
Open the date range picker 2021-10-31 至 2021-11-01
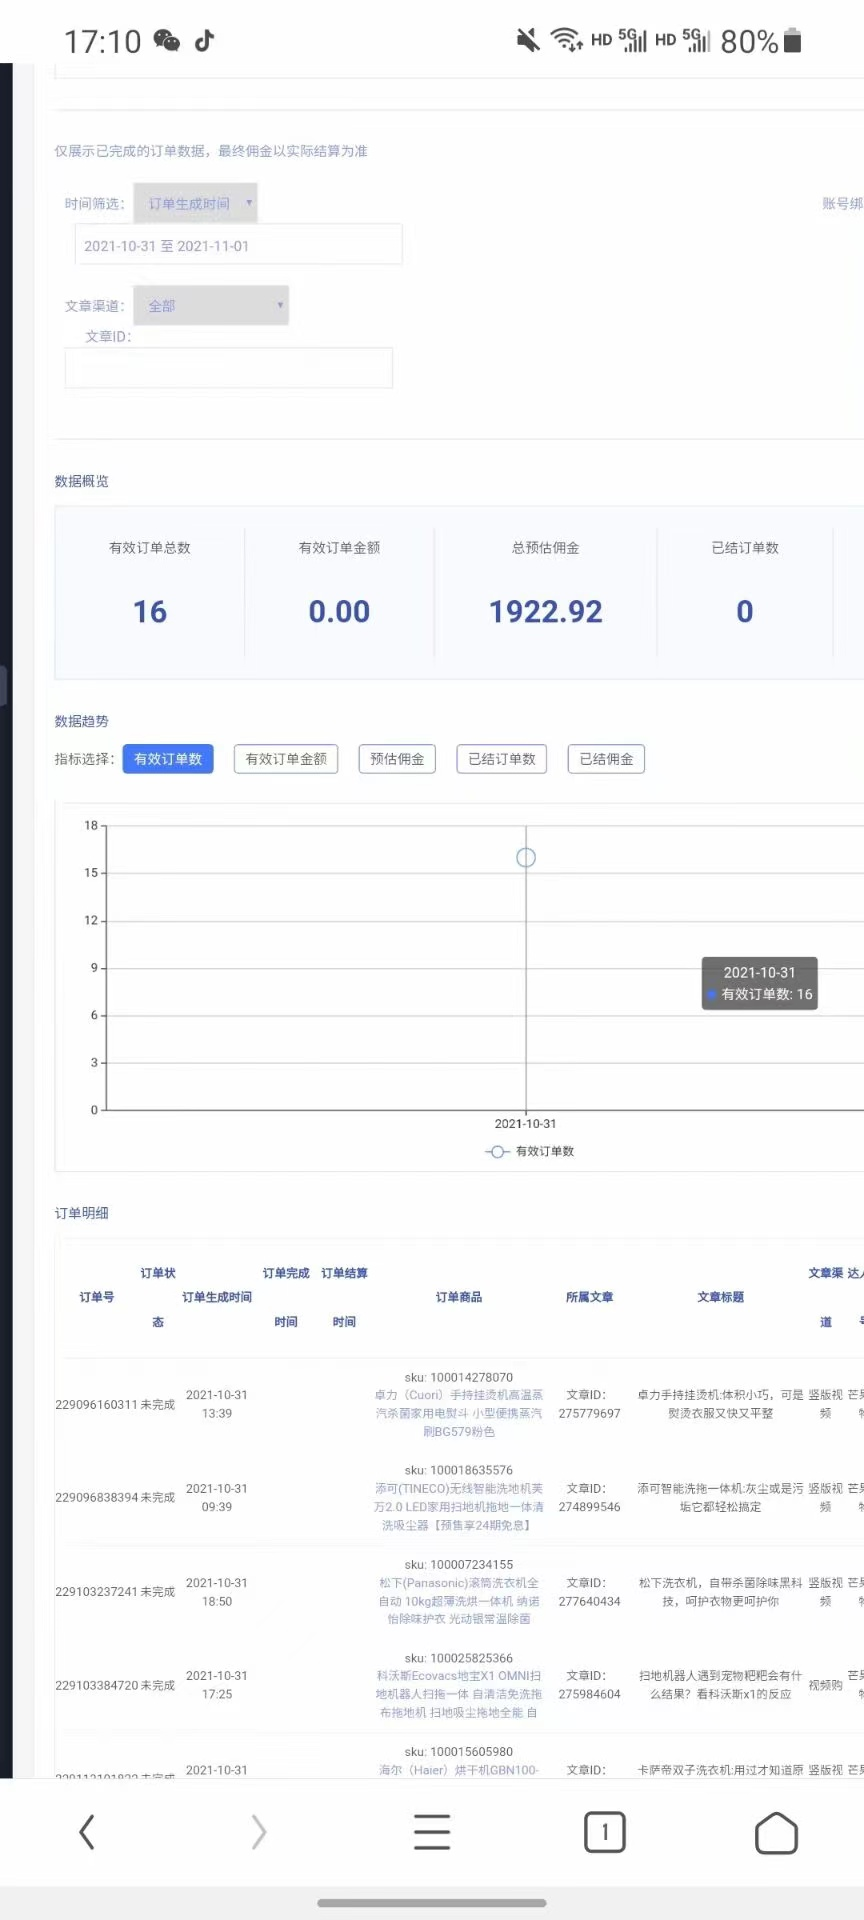(238, 245)
